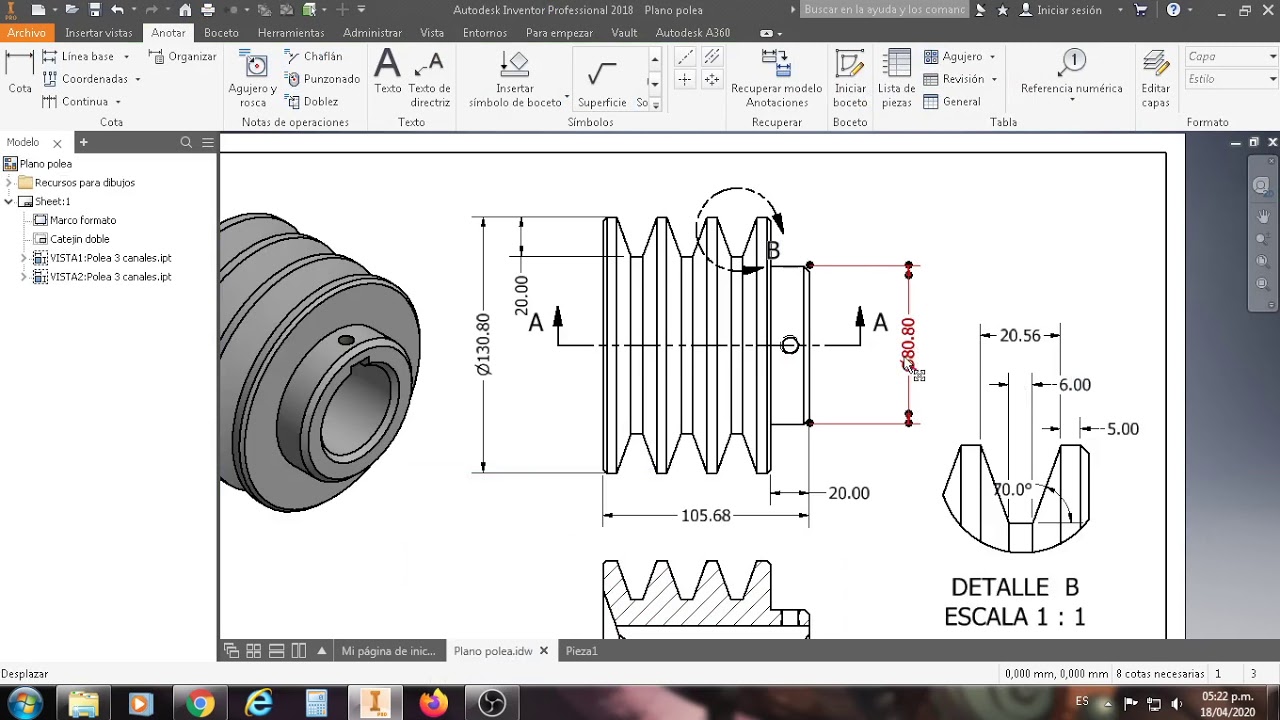Choose the Coordenadas dimension tool
1280x720 pixels.
click(x=85, y=79)
